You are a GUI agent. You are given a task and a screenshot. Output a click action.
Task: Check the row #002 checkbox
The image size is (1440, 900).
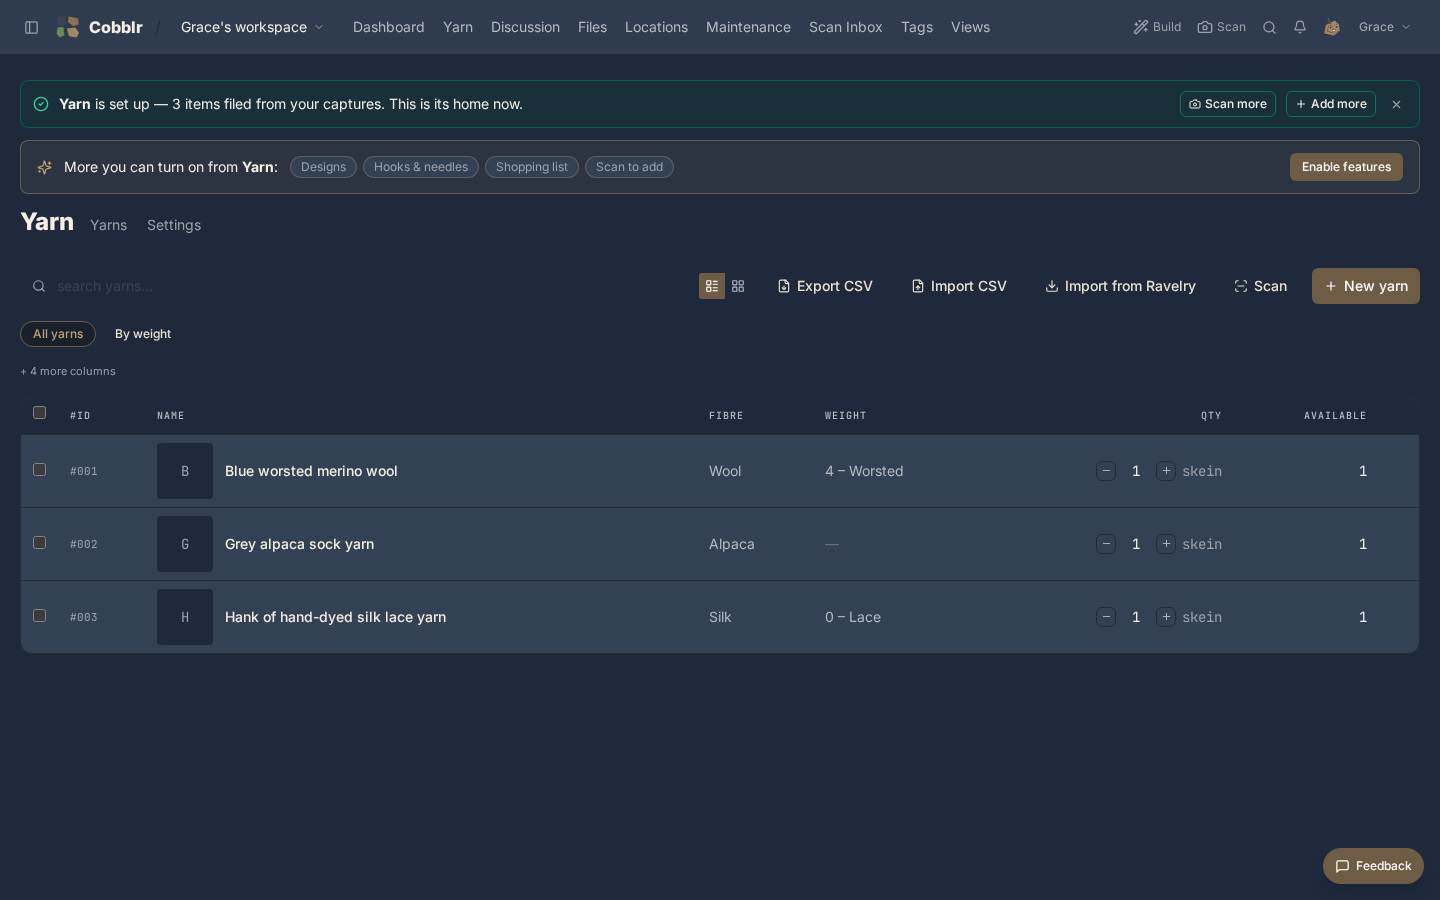[x=40, y=542]
